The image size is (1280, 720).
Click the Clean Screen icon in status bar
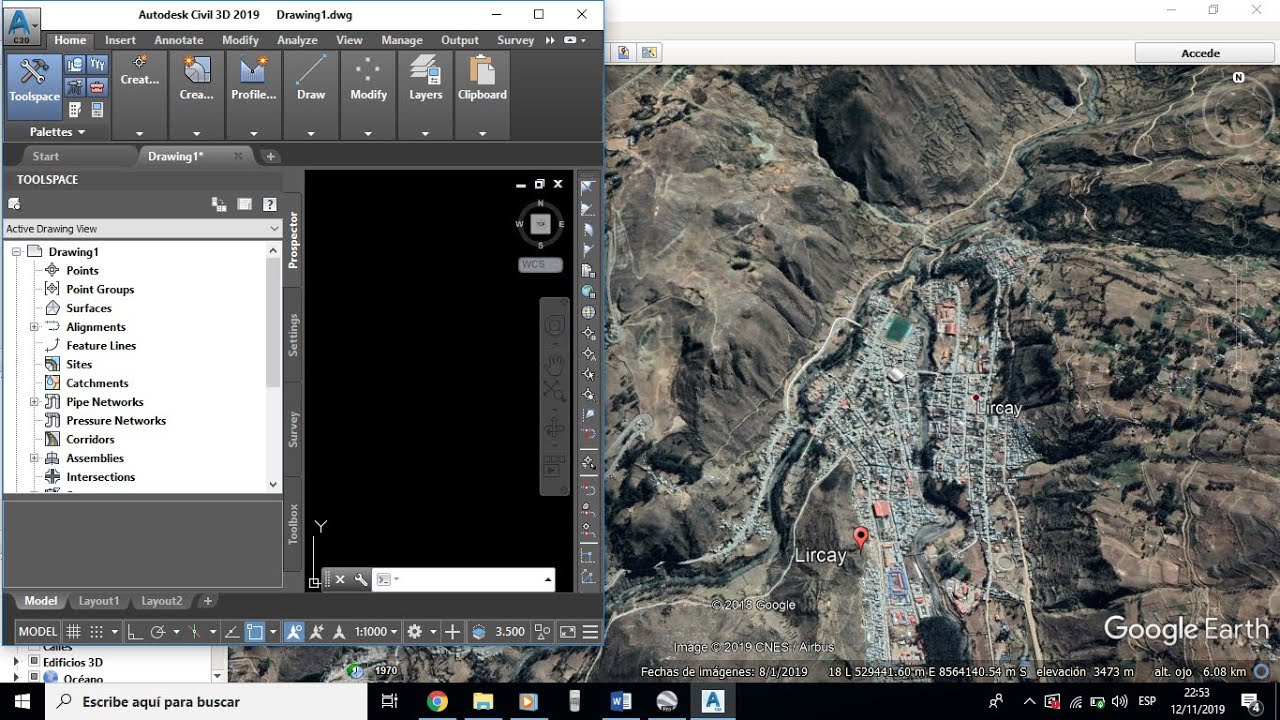(568, 632)
